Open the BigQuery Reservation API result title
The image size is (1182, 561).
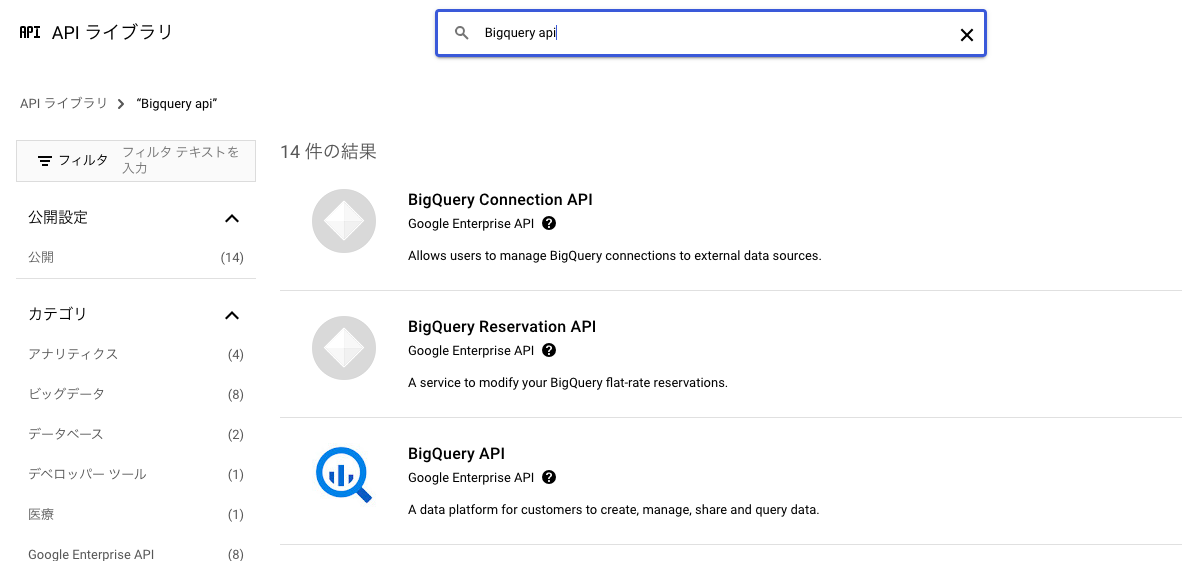tap(501, 326)
